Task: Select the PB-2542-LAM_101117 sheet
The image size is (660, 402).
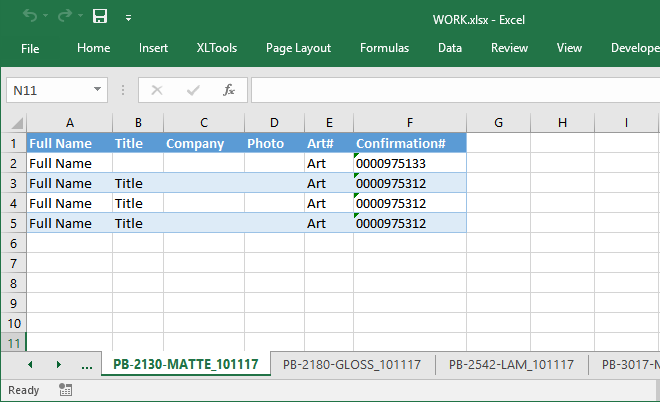Action: [x=511, y=365]
